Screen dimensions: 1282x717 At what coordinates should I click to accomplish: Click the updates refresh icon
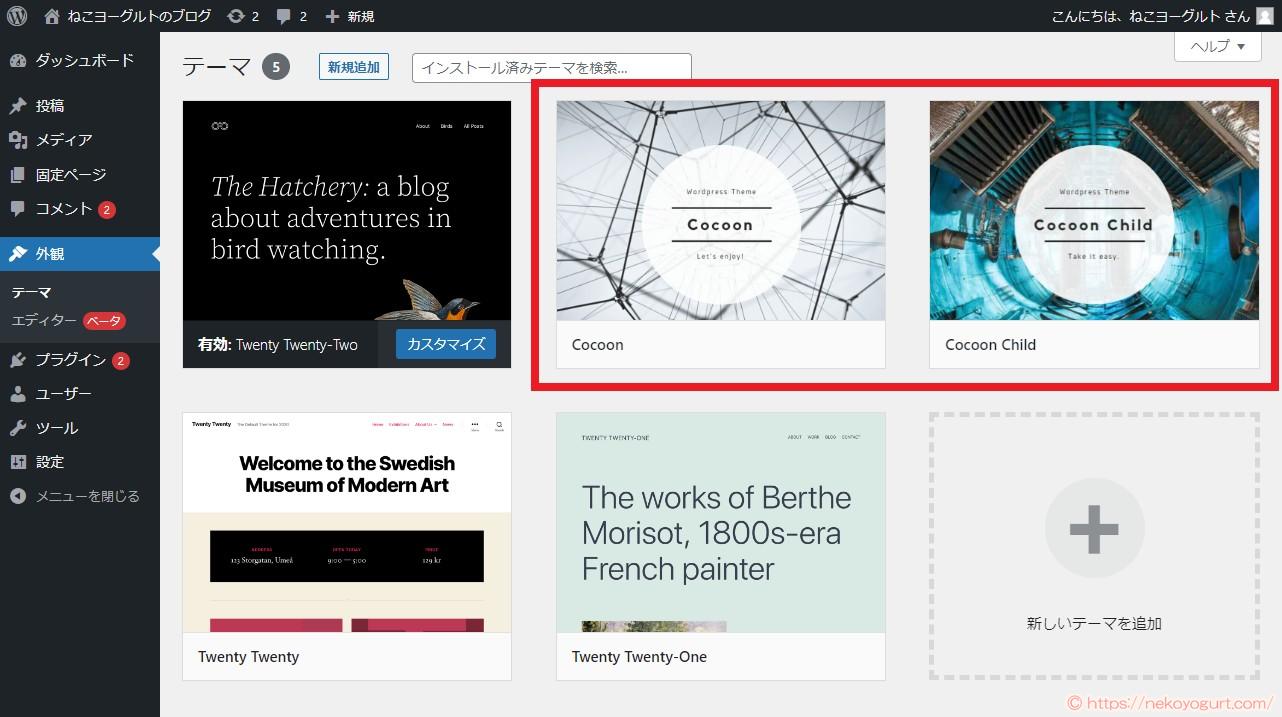[x=236, y=16]
